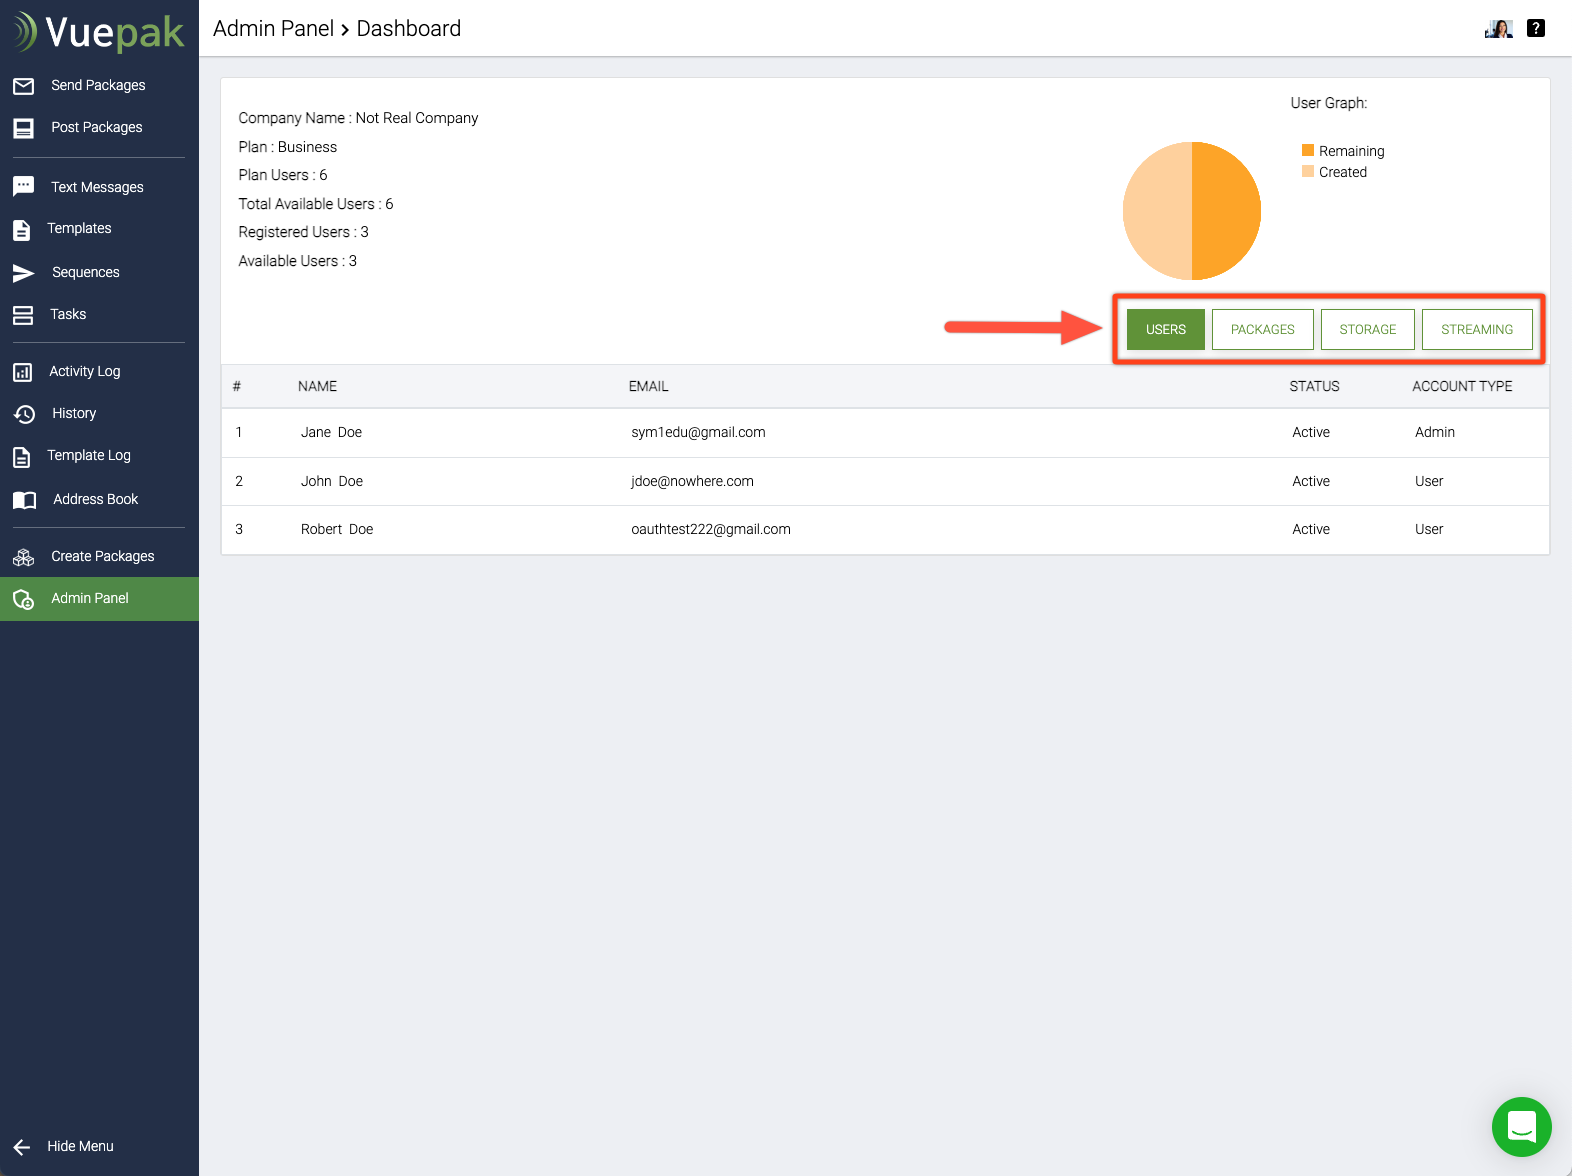Click the History clock icon

point(24,414)
